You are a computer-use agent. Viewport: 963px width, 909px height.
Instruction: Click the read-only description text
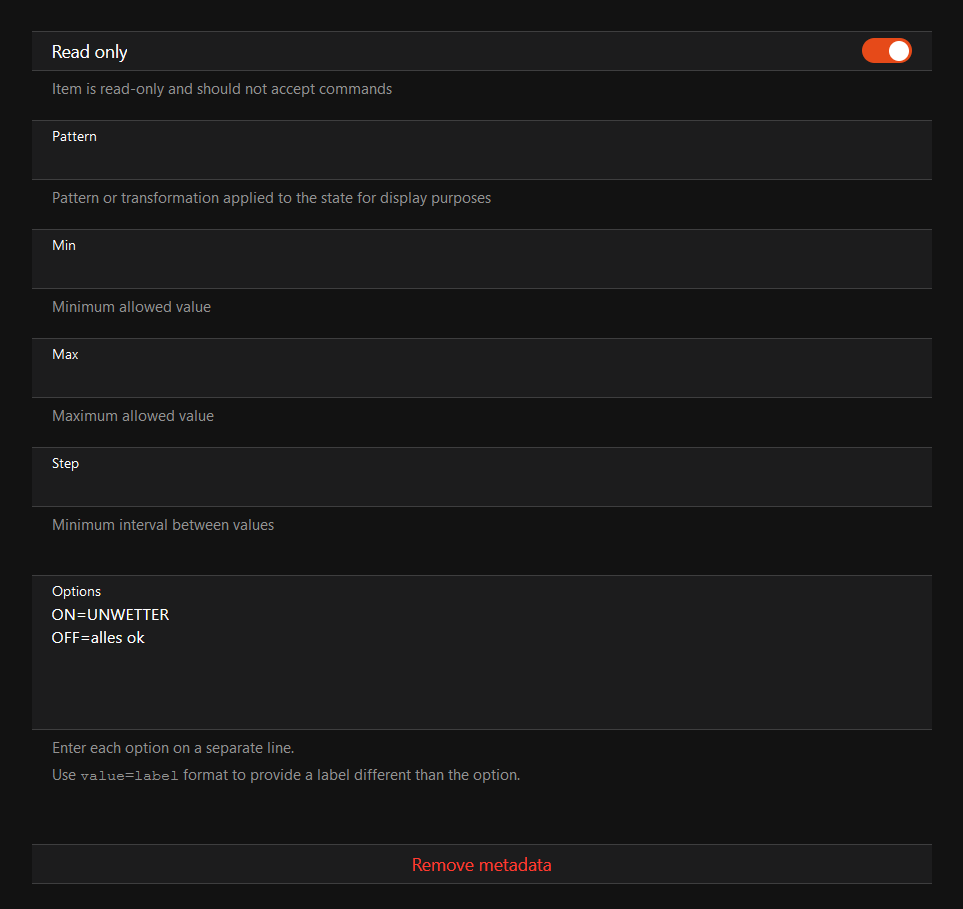[x=222, y=89]
